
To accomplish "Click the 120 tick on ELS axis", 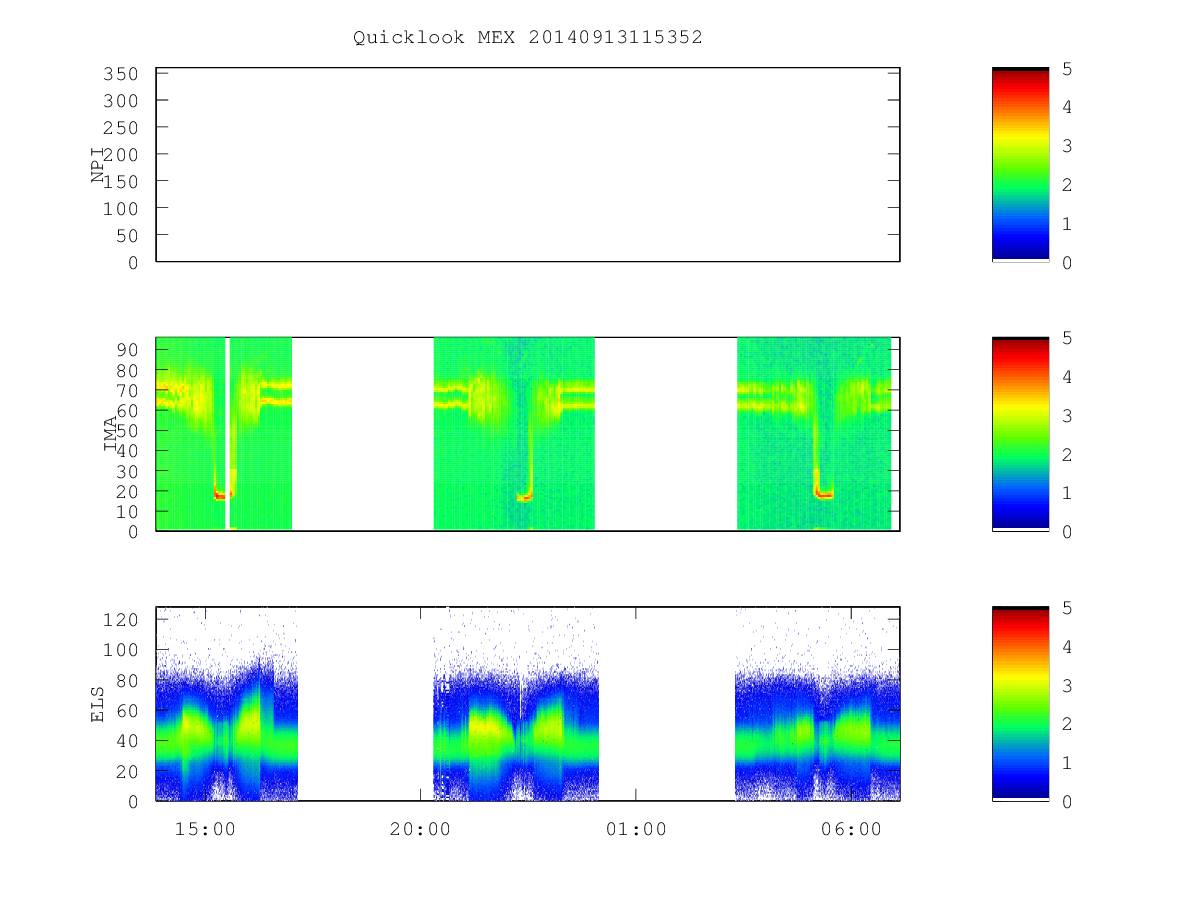I will 121,620.
